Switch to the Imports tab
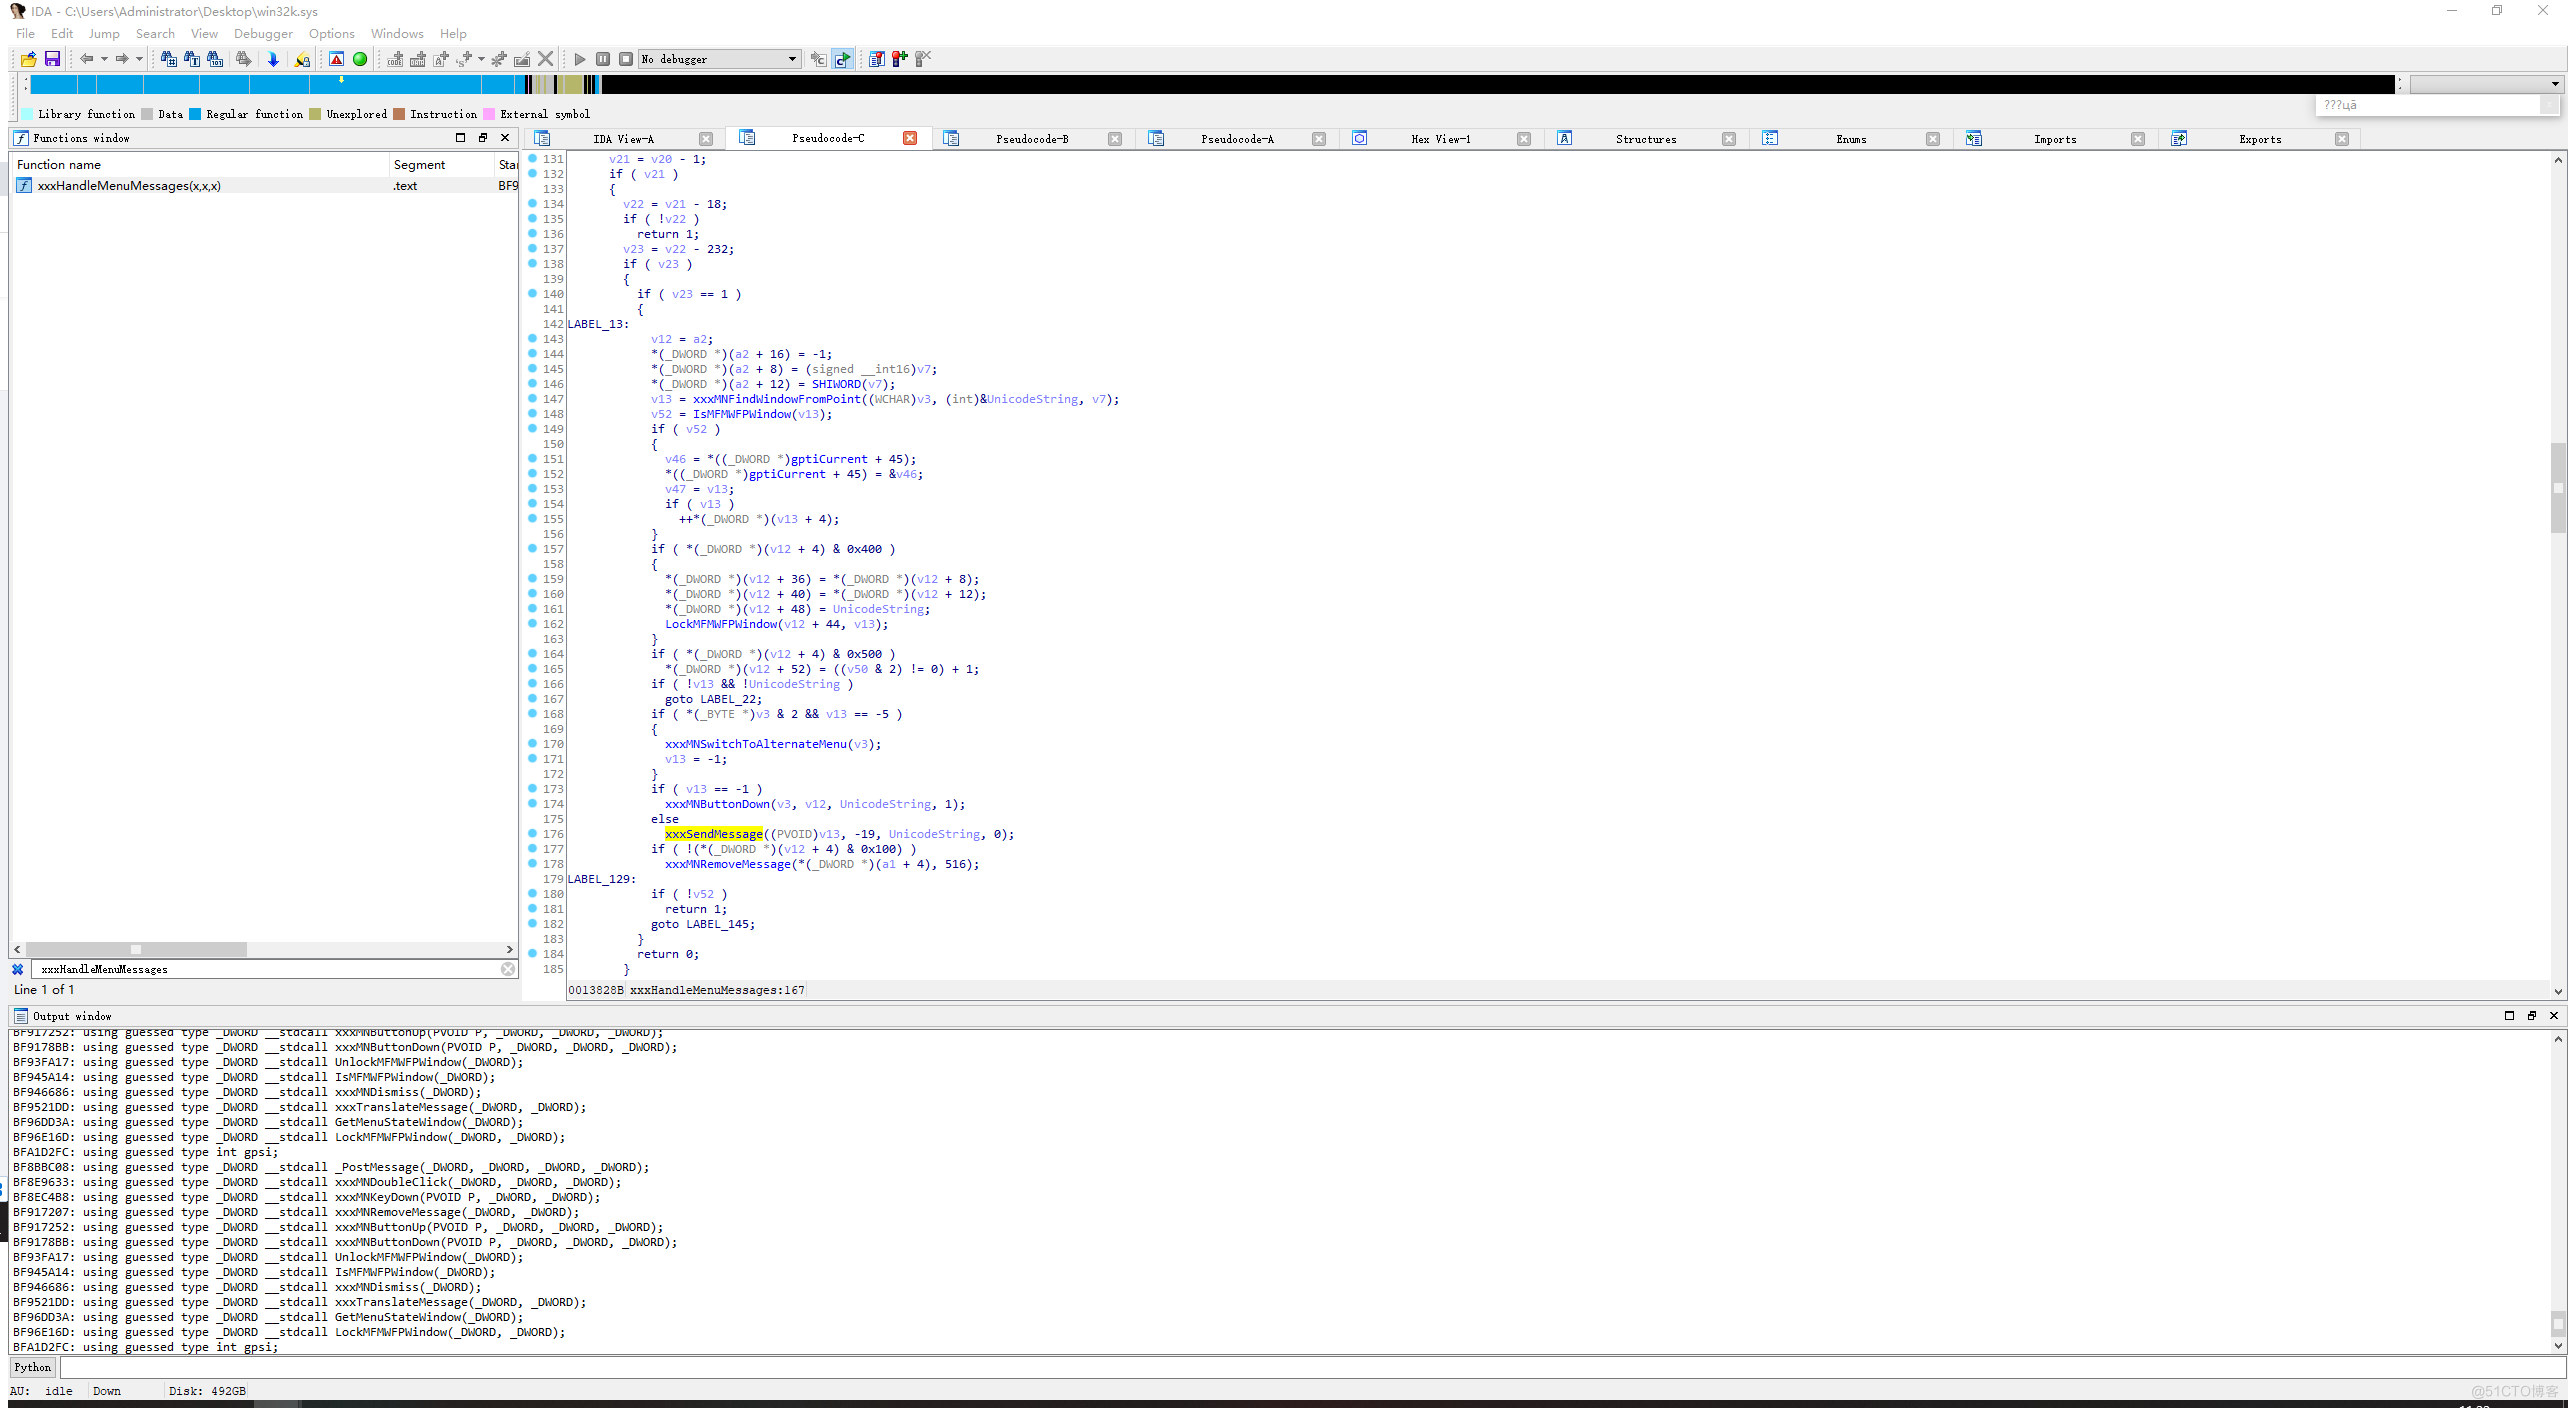The height and width of the screenshot is (1408, 2568). pos(2054,139)
